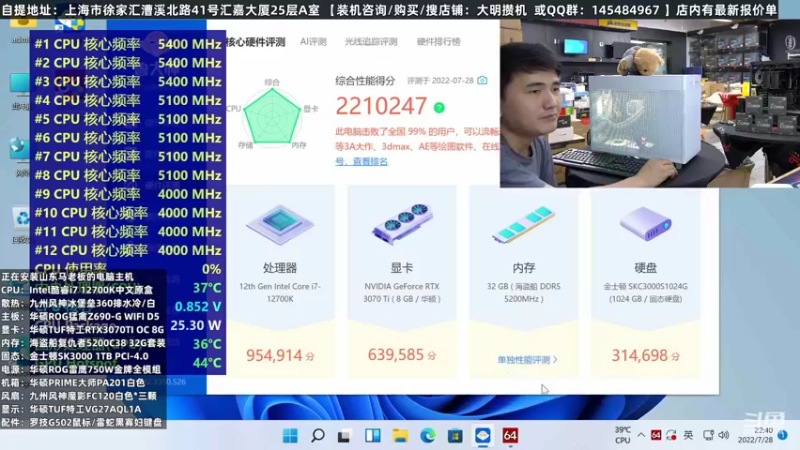Select the 核心硬件评测 tab
The width and height of the screenshot is (800, 450).
pyautogui.click(x=255, y=42)
